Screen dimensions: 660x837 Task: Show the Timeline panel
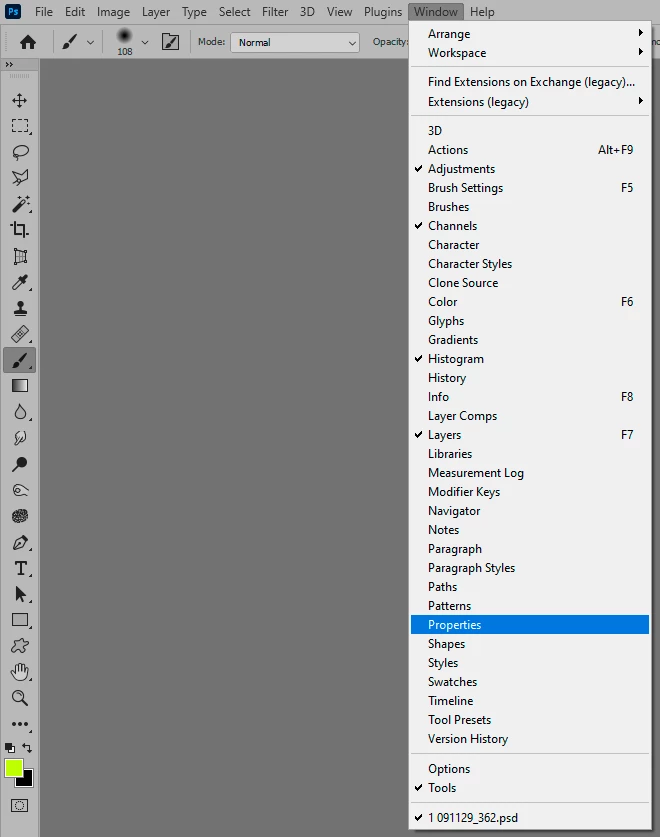click(x=530, y=701)
